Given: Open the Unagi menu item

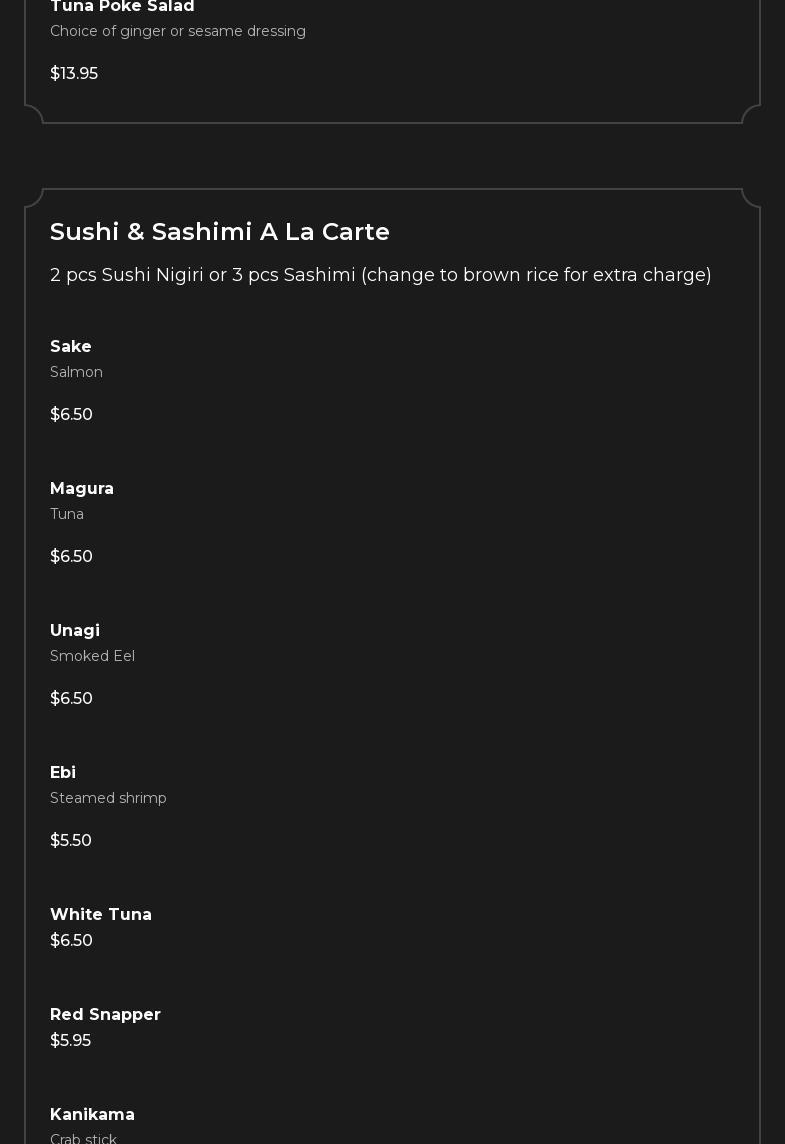Looking at the screenshot, I should pyautogui.click(x=75, y=631).
